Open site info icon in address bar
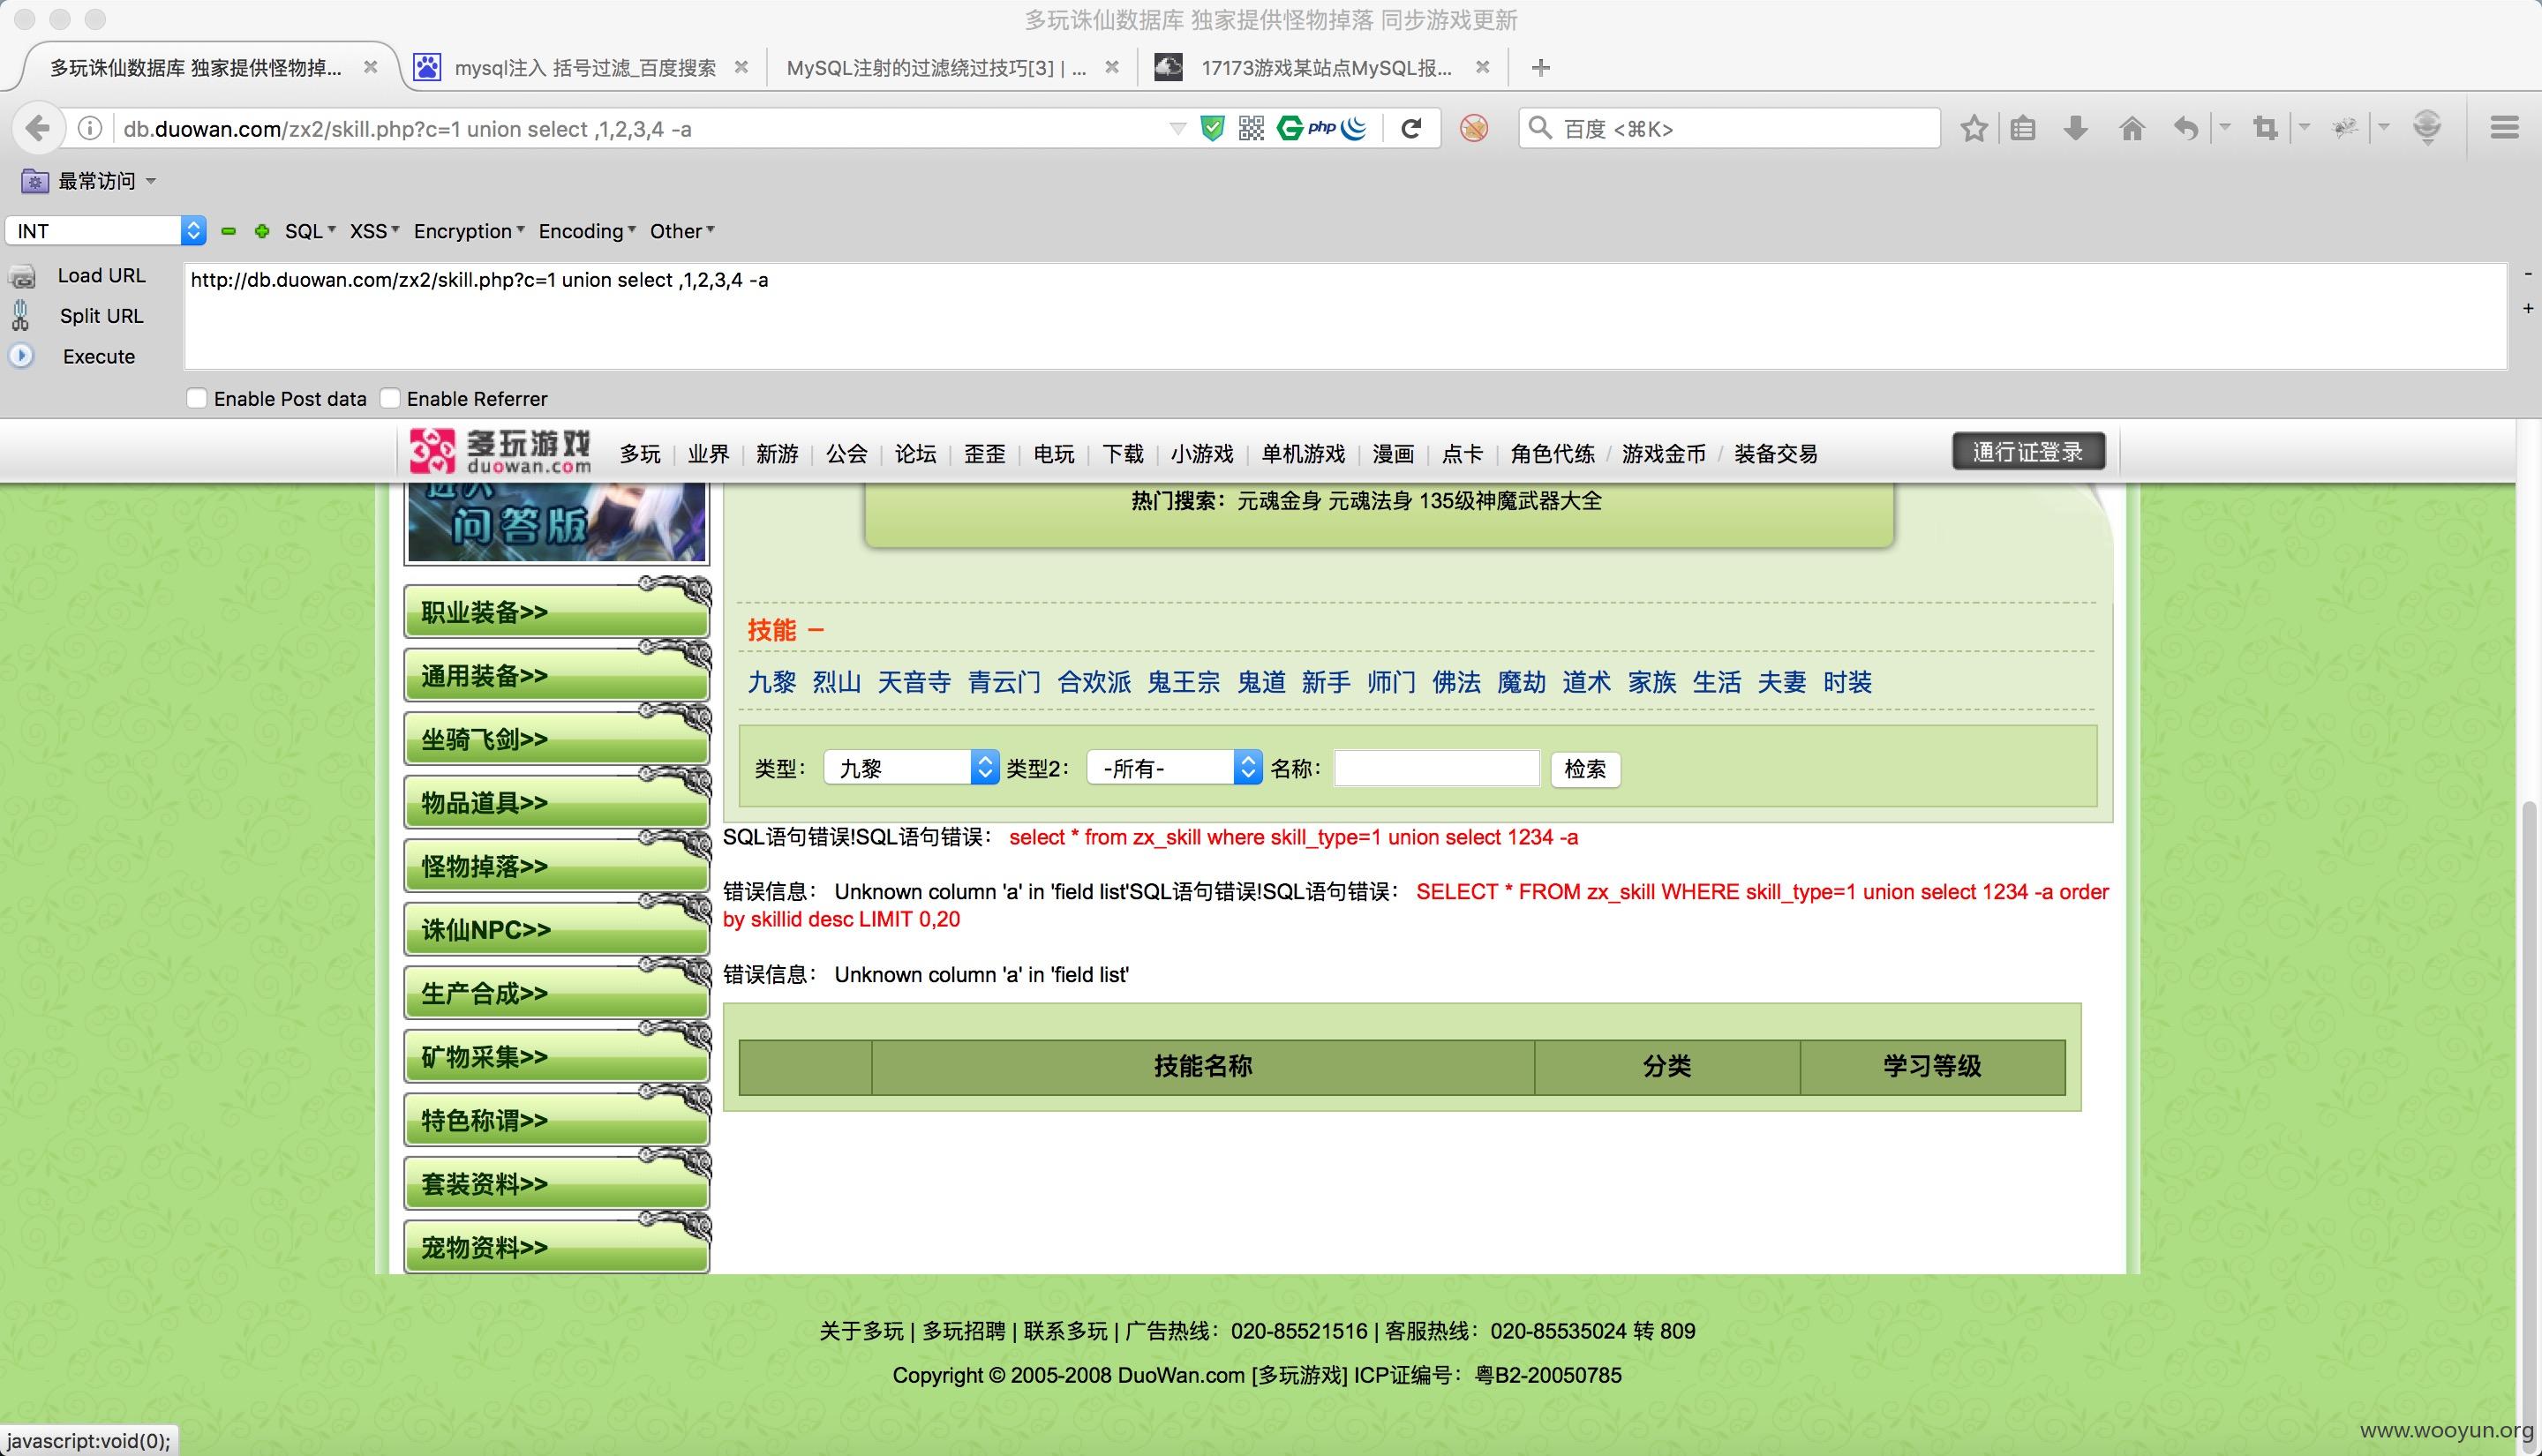Viewport: 2542px width, 1456px height. (x=90, y=128)
